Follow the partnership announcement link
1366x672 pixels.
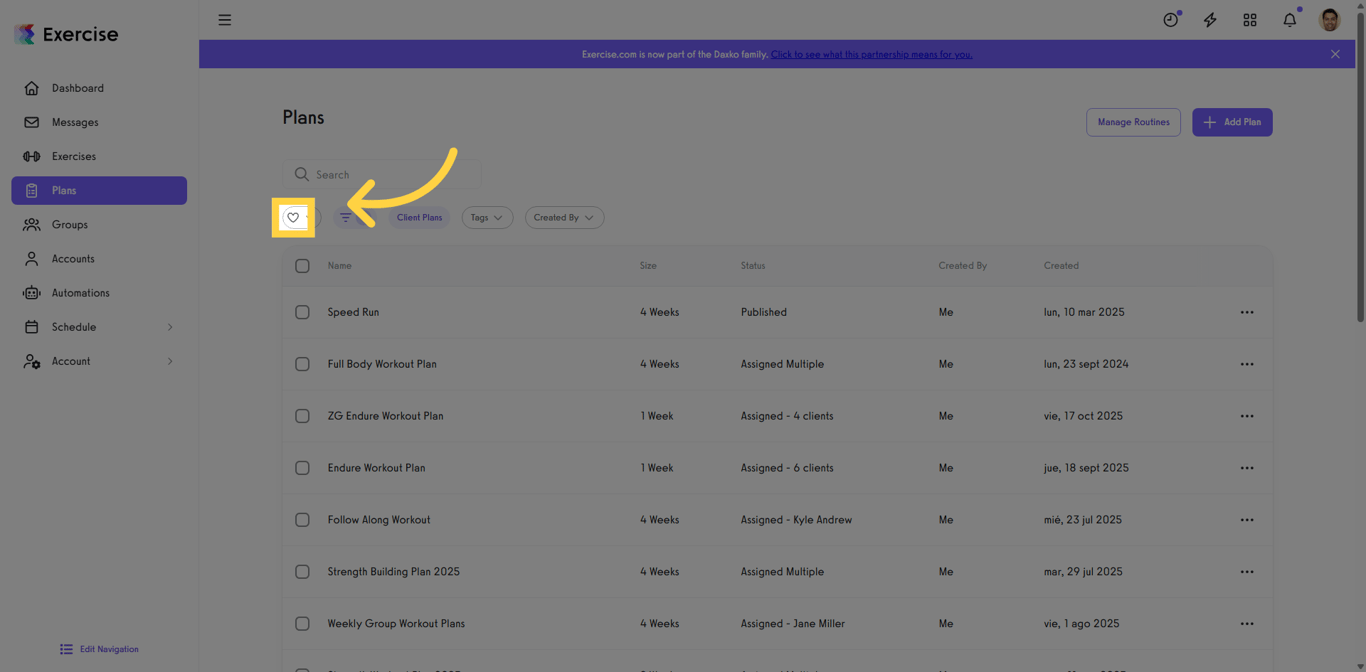tap(871, 54)
